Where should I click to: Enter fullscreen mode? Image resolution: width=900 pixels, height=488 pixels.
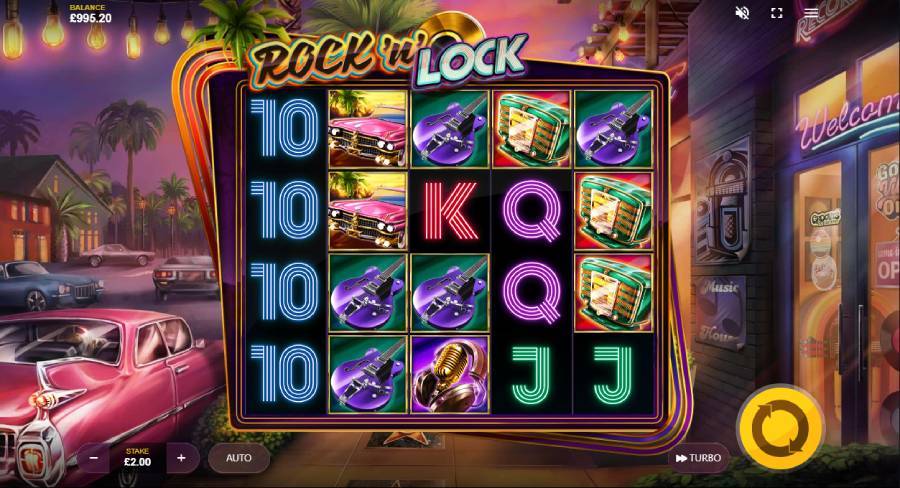coord(777,13)
